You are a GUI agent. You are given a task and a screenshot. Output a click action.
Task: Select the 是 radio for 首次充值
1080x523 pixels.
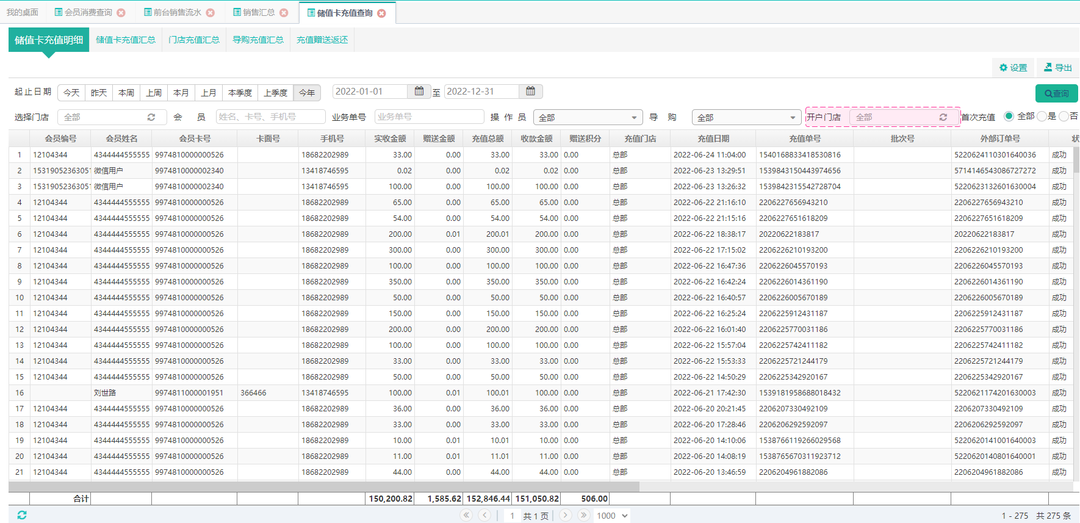1041,116
